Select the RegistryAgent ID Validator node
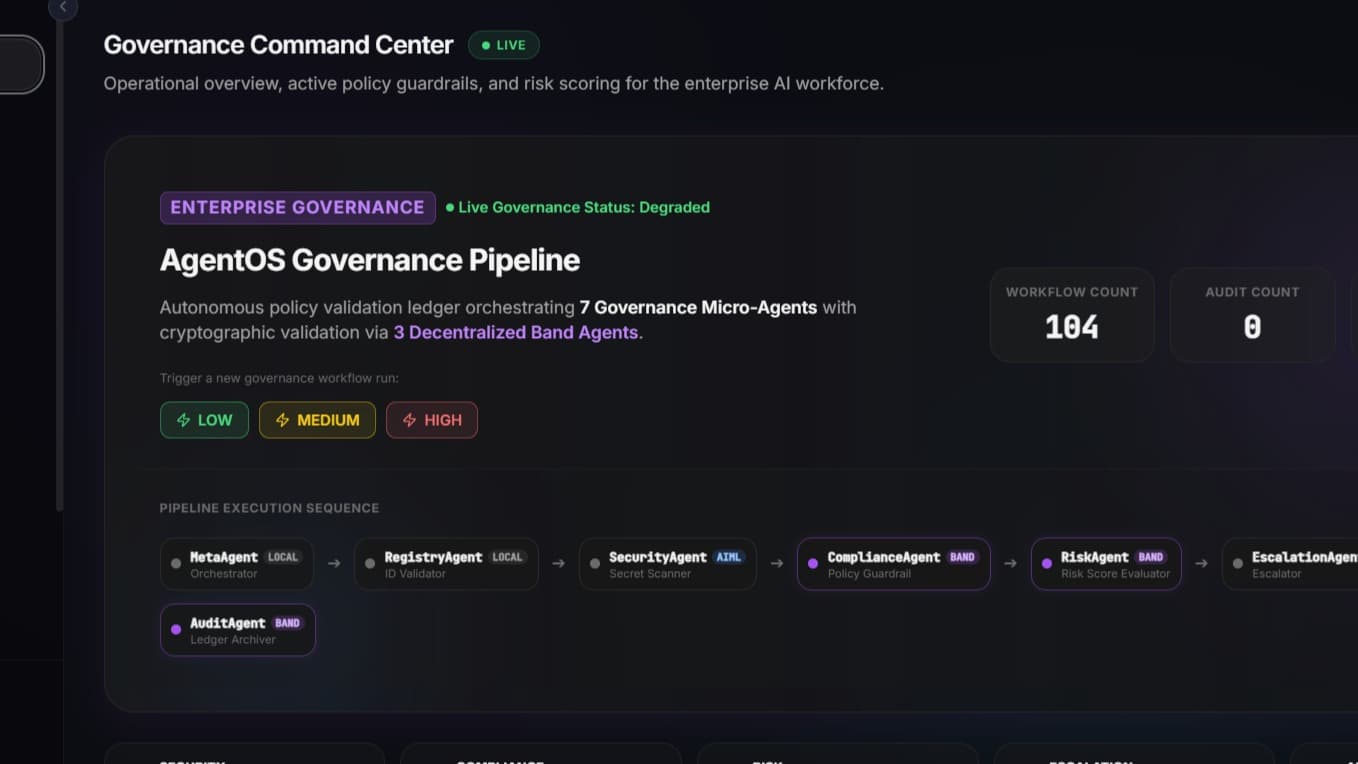1358x764 pixels. (446, 564)
